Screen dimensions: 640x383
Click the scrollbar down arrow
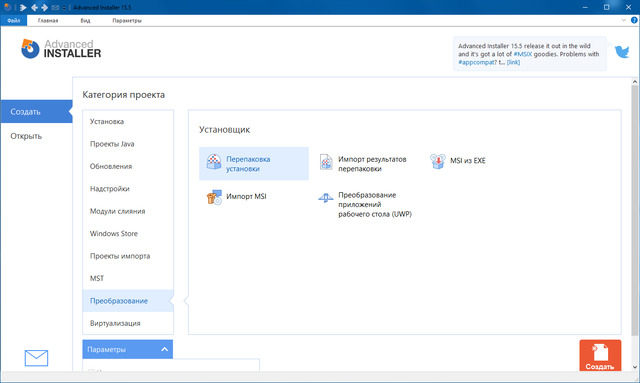(x=634, y=367)
